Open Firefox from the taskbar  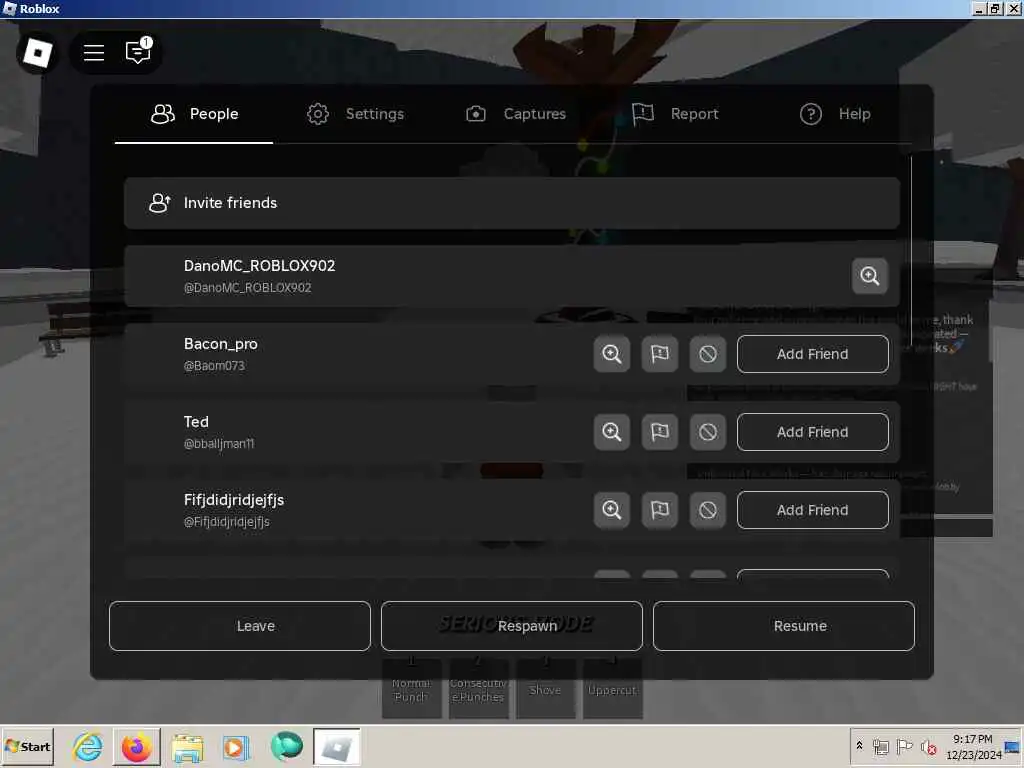[x=136, y=747]
